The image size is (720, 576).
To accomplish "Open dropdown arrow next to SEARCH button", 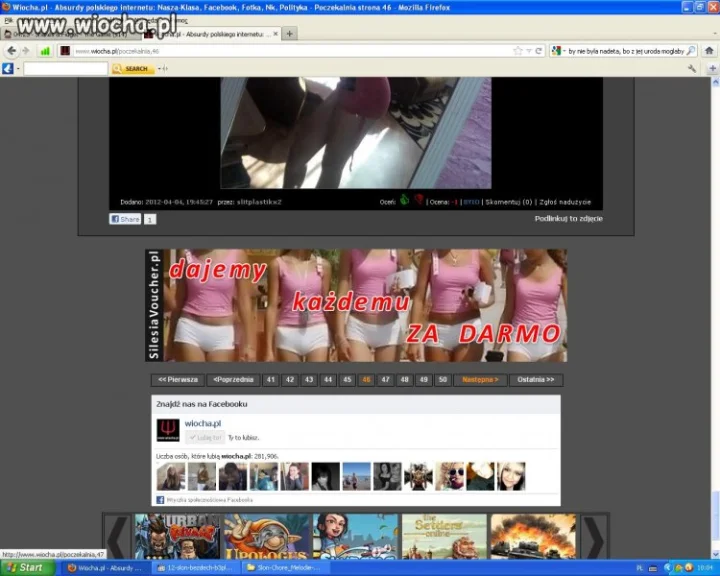I will 159,68.
